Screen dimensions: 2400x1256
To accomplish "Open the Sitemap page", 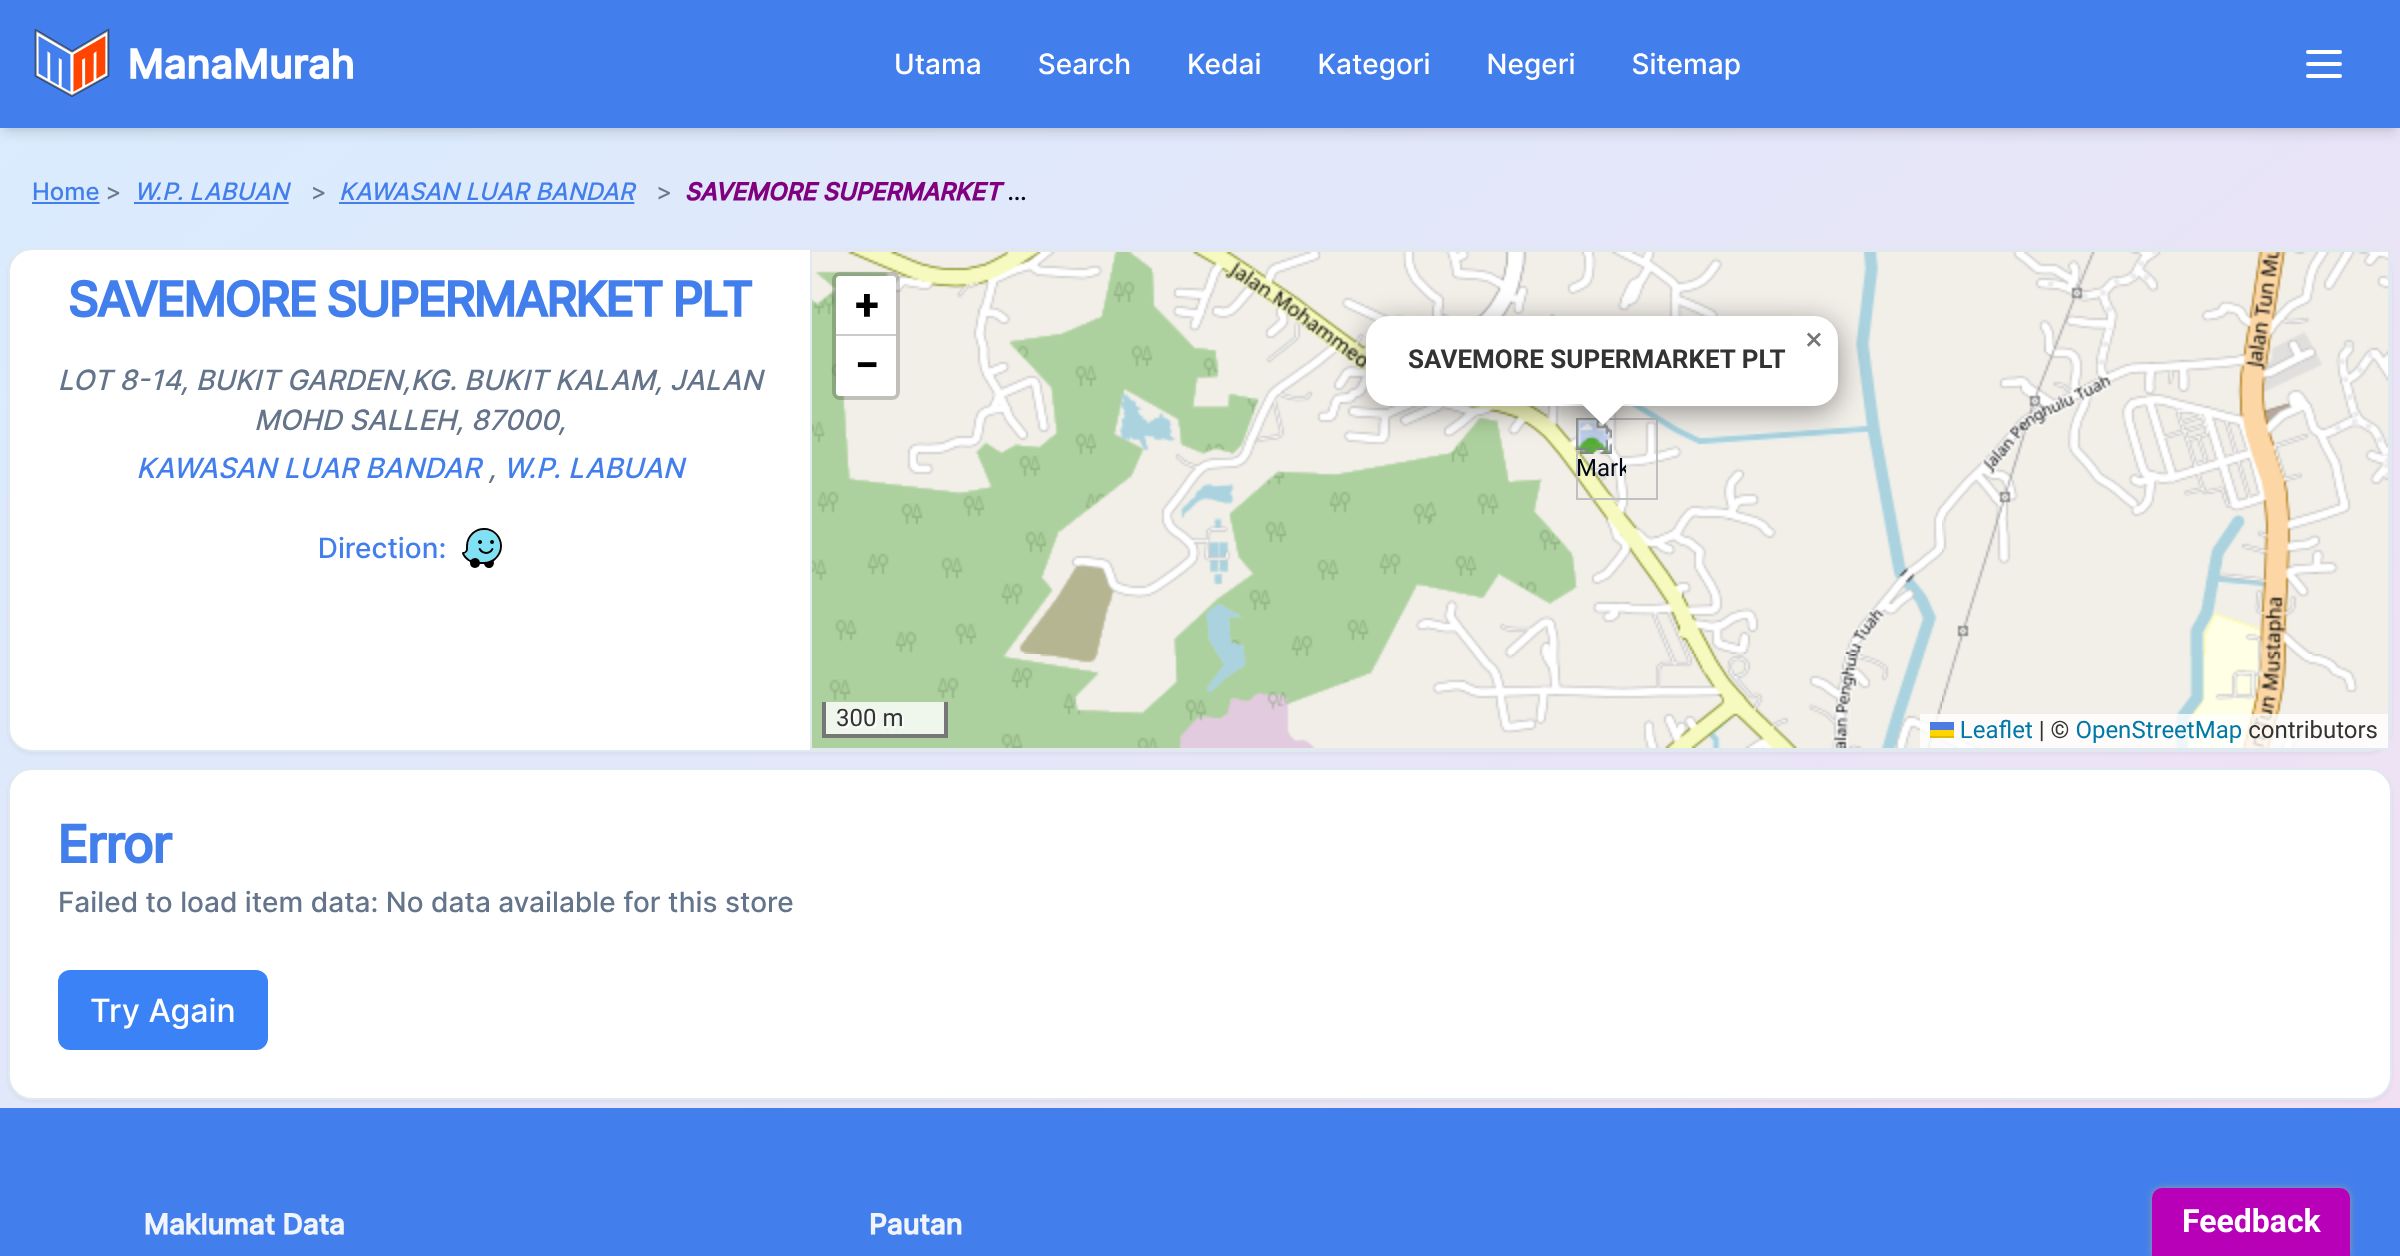I will (1685, 64).
